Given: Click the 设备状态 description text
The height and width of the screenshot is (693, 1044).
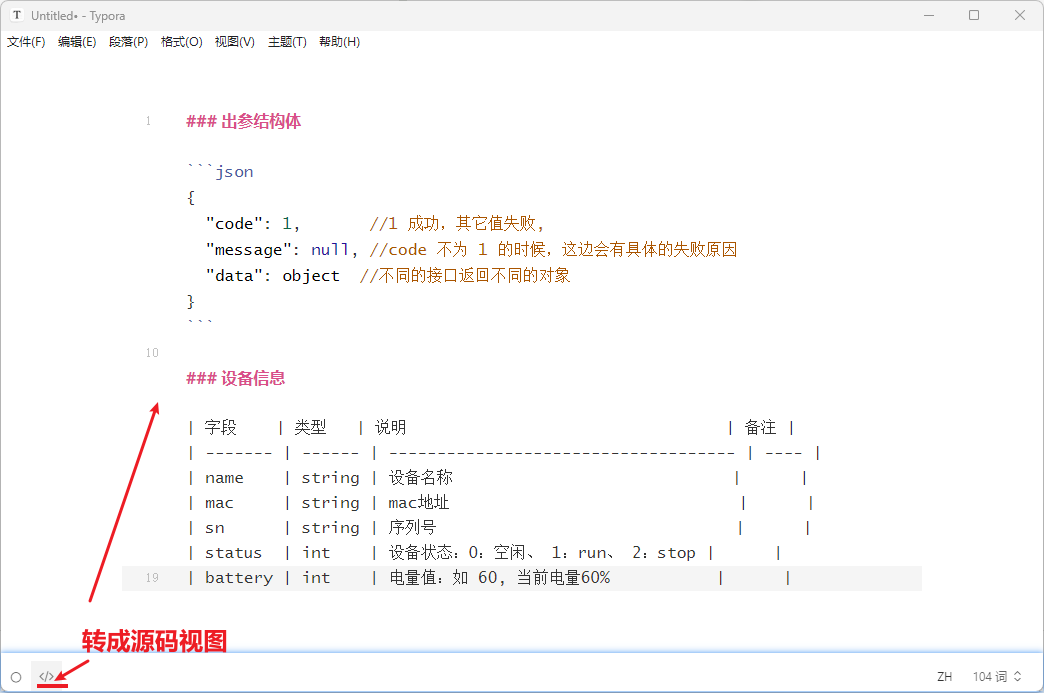Looking at the screenshot, I should (542, 553).
